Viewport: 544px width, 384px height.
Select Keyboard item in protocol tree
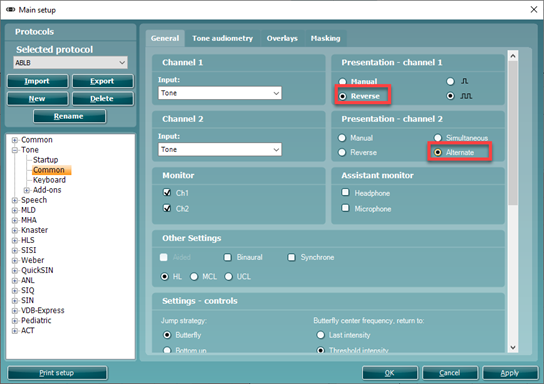pos(49,180)
